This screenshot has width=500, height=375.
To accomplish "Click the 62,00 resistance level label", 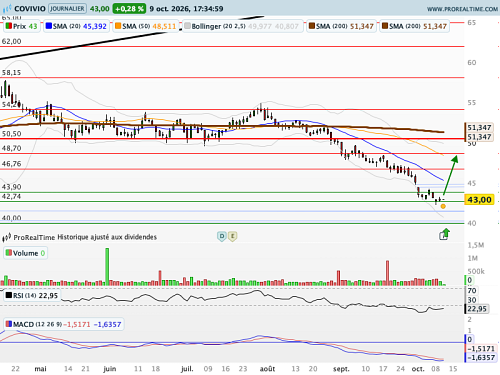I will [11, 41].
